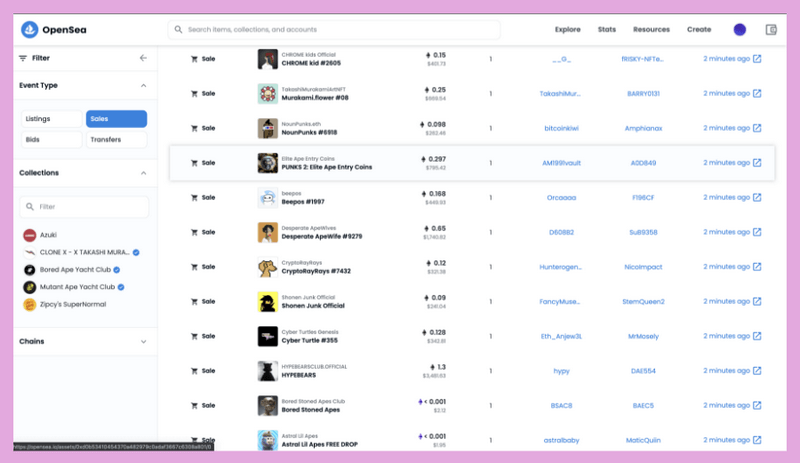Open the Murakami.flower #08 thumbnail
The image size is (800, 463).
point(267,94)
